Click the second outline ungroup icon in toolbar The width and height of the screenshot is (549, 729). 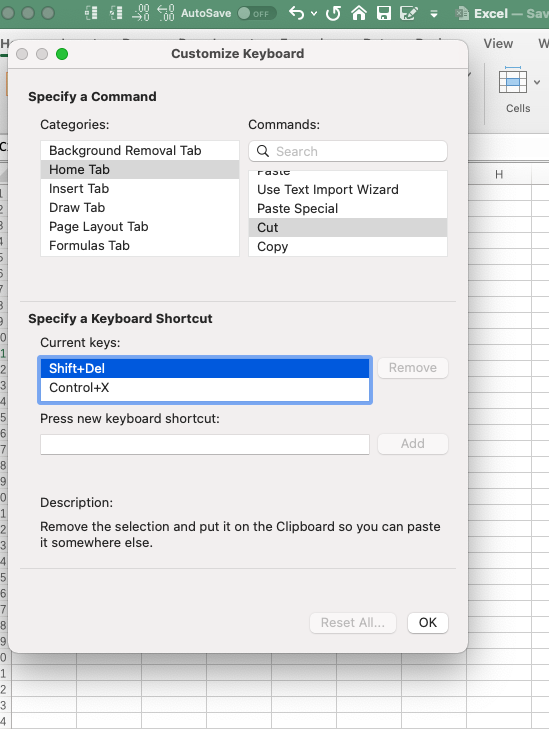(116, 13)
